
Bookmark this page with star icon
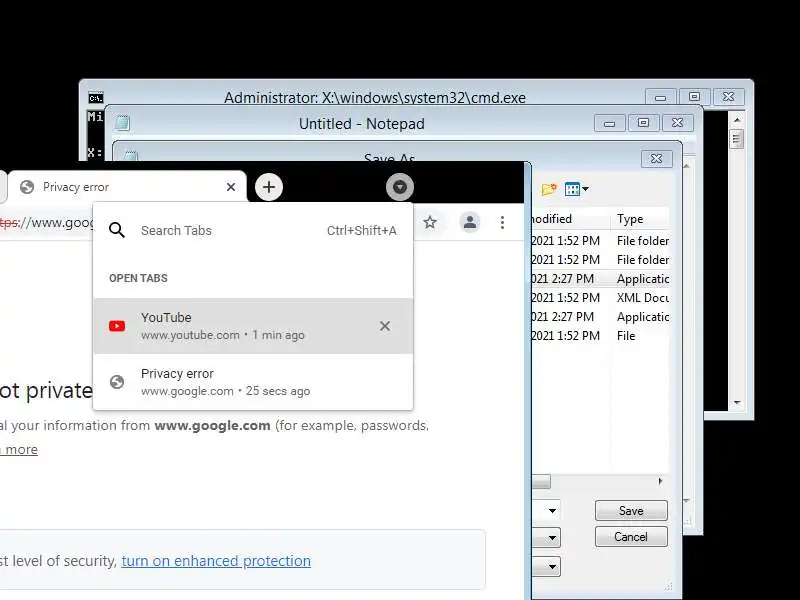pyautogui.click(x=430, y=222)
